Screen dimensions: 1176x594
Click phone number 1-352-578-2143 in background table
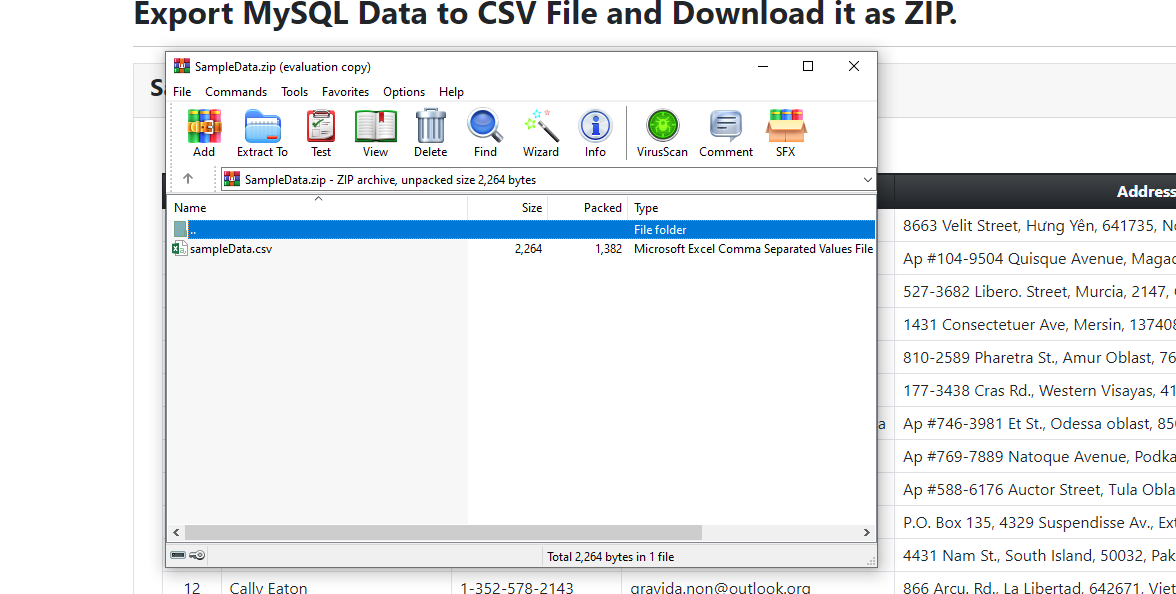pyautogui.click(x=517, y=587)
